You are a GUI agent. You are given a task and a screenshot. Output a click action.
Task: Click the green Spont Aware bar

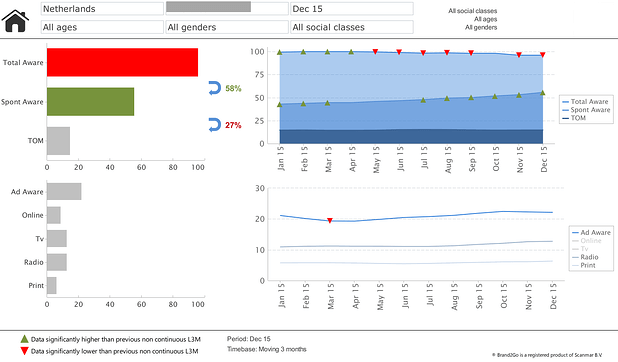(91, 102)
